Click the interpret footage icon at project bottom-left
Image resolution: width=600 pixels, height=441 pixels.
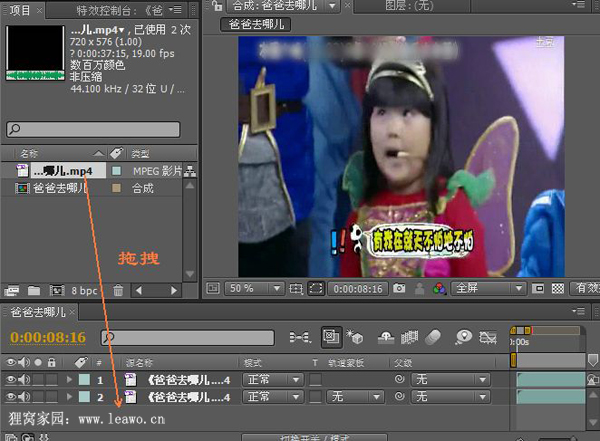pyautogui.click(x=13, y=291)
